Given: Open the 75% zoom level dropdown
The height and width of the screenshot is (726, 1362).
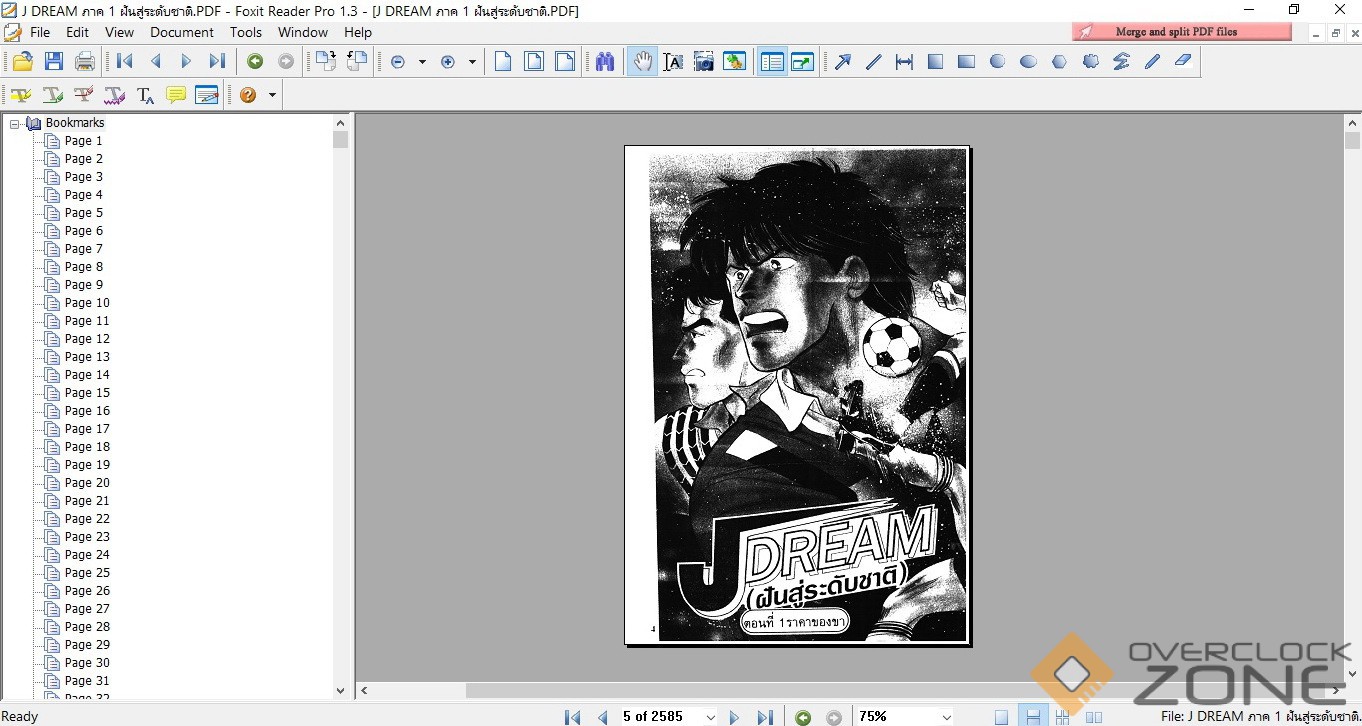Looking at the screenshot, I should pos(946,717).
